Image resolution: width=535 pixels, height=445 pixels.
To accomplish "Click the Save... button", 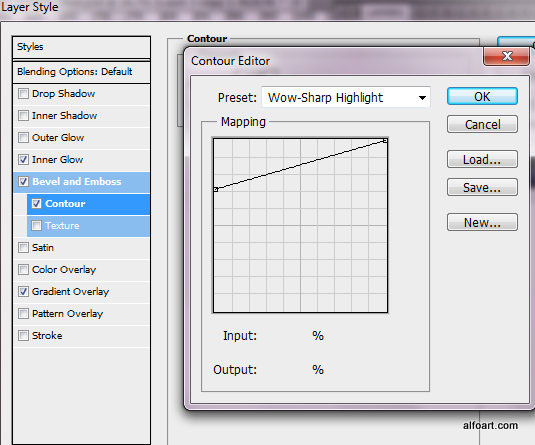I will [482, 187].
